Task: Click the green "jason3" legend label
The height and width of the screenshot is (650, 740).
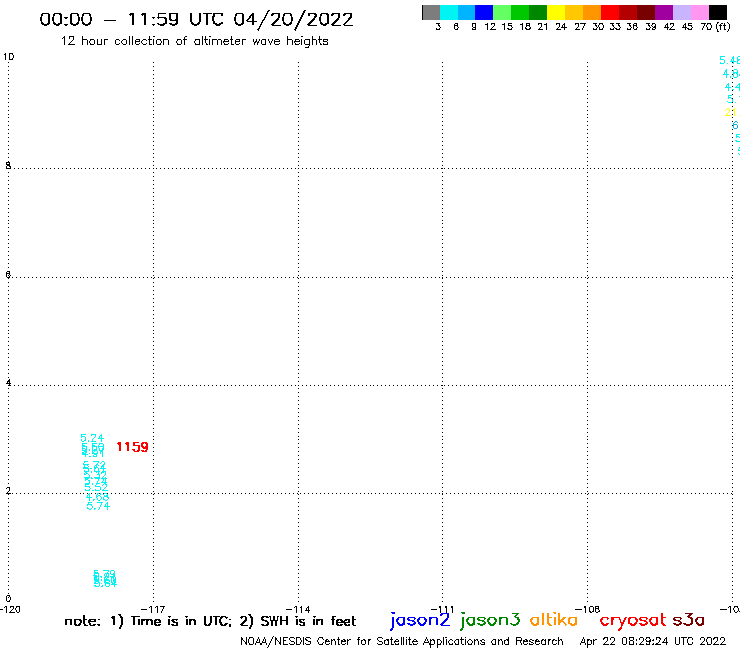Action: point(490,620)
